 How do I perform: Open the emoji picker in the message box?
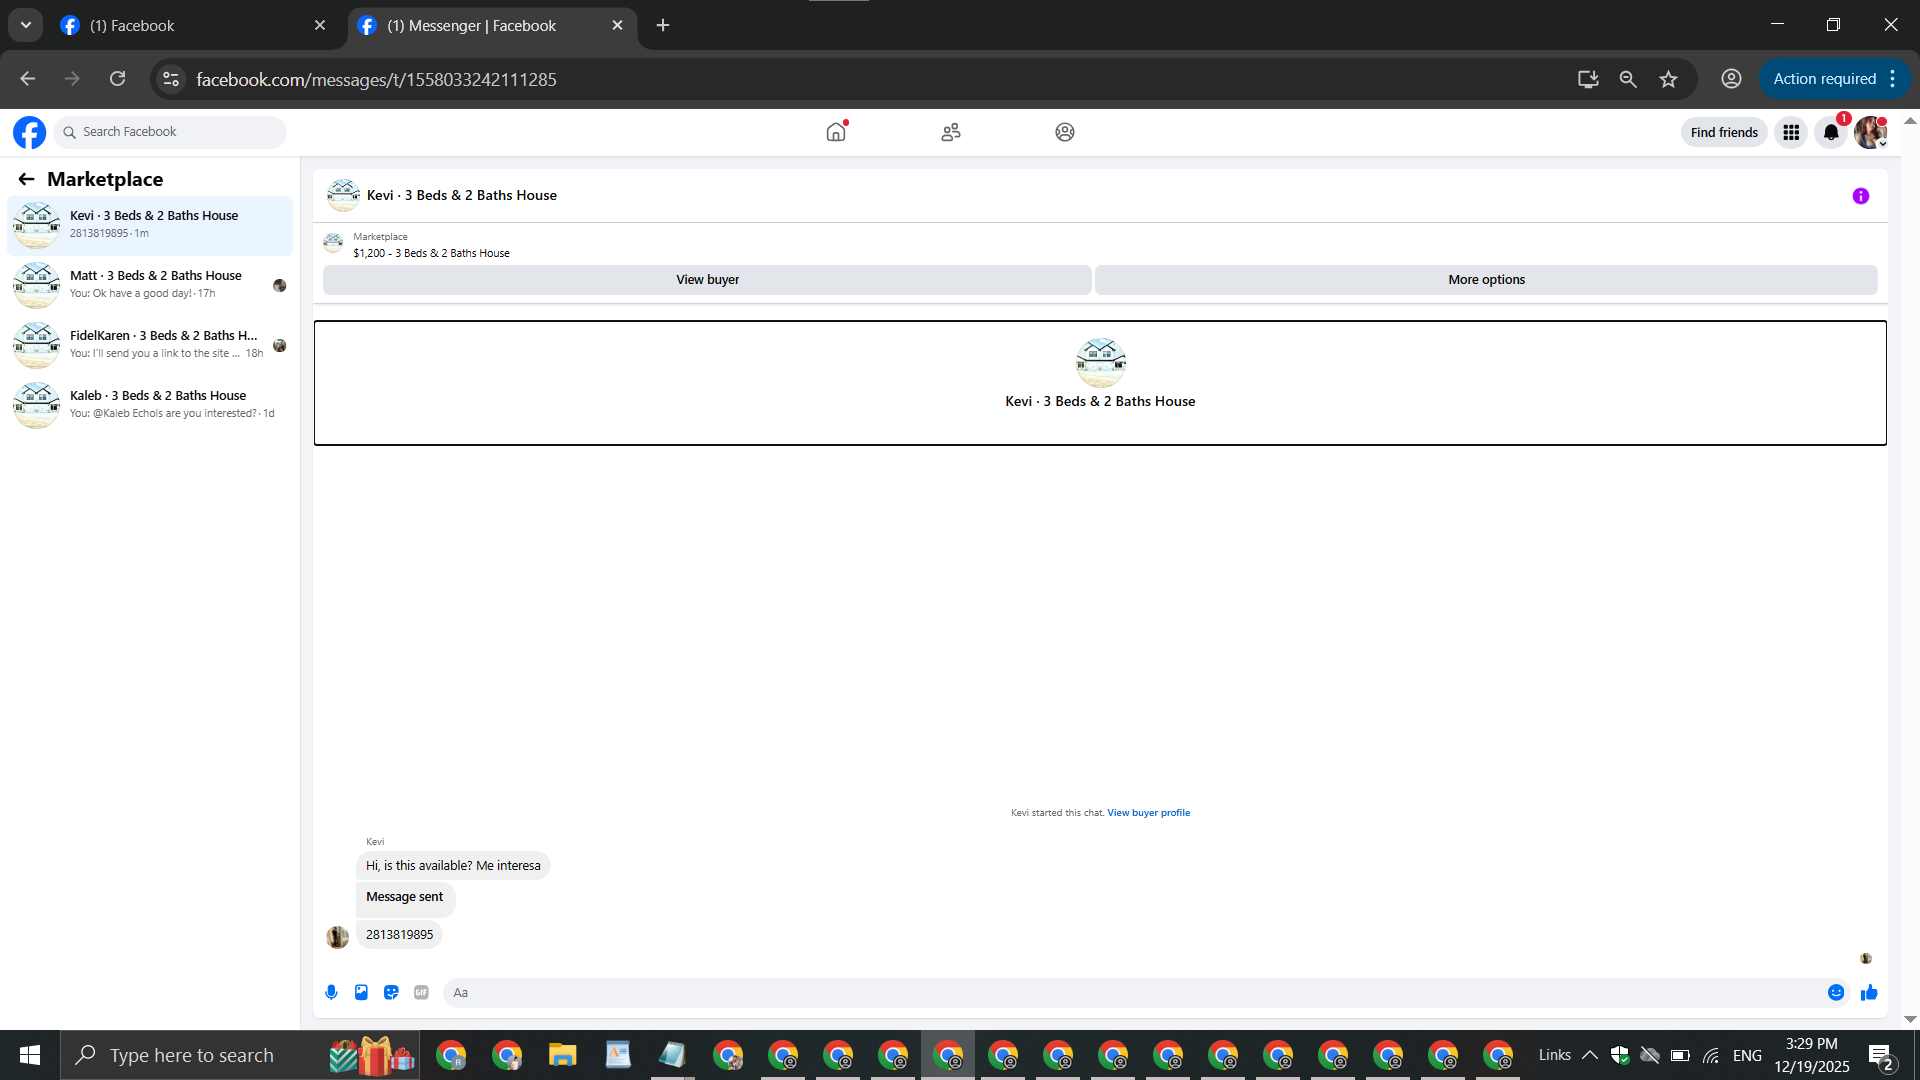coord(1836,992)
